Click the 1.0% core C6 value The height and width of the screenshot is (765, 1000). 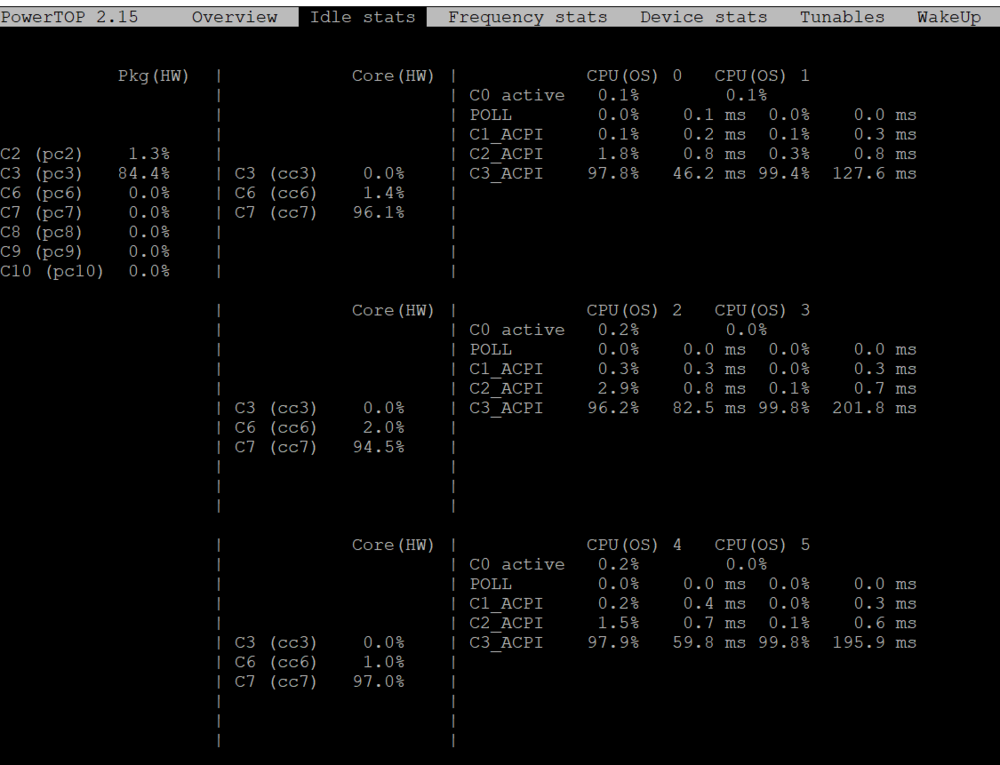coord(384,662)
